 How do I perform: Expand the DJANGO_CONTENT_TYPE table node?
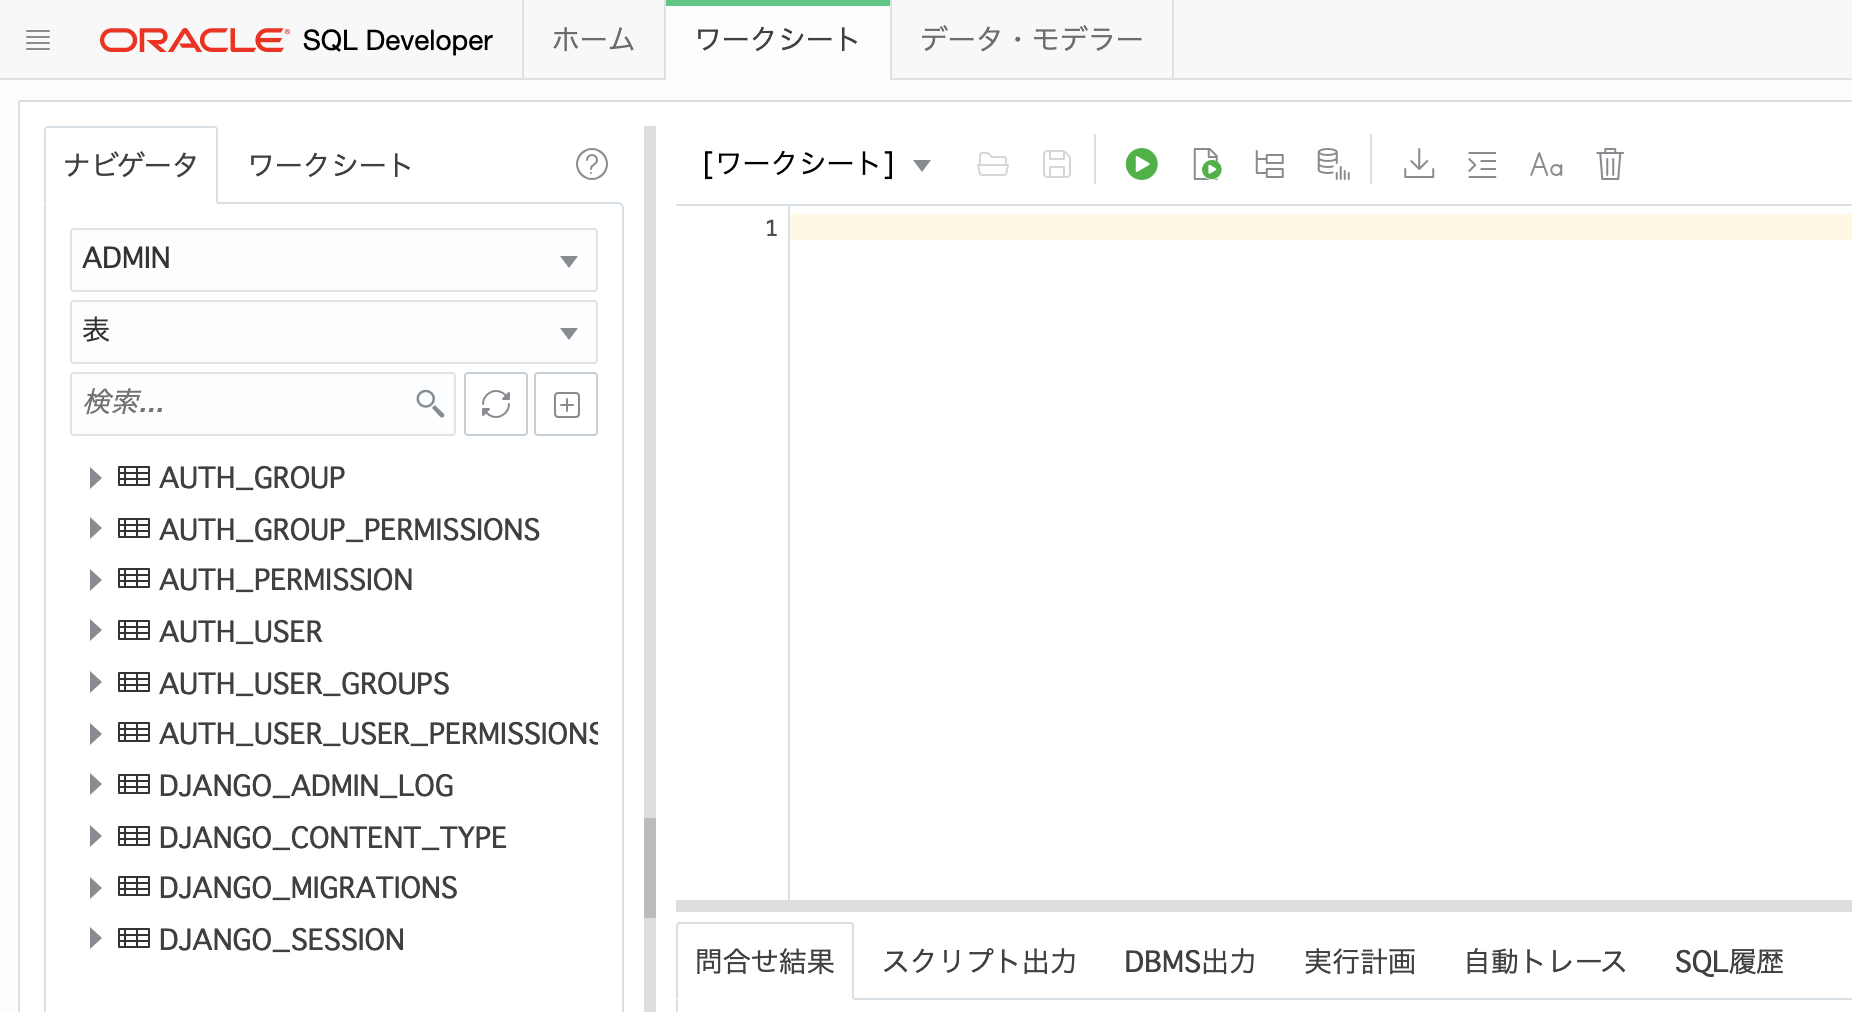[95, 836]
